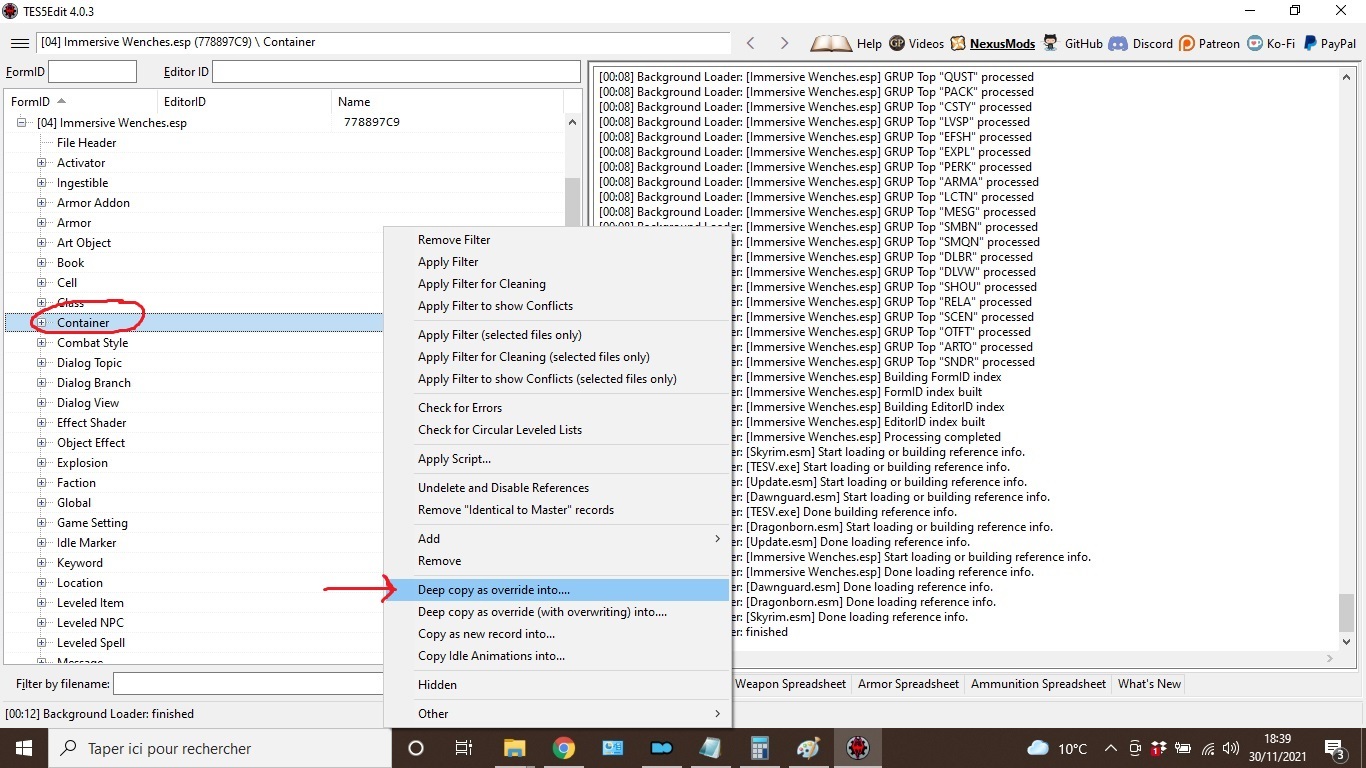Select Check for Errors

tap(558, 408)
